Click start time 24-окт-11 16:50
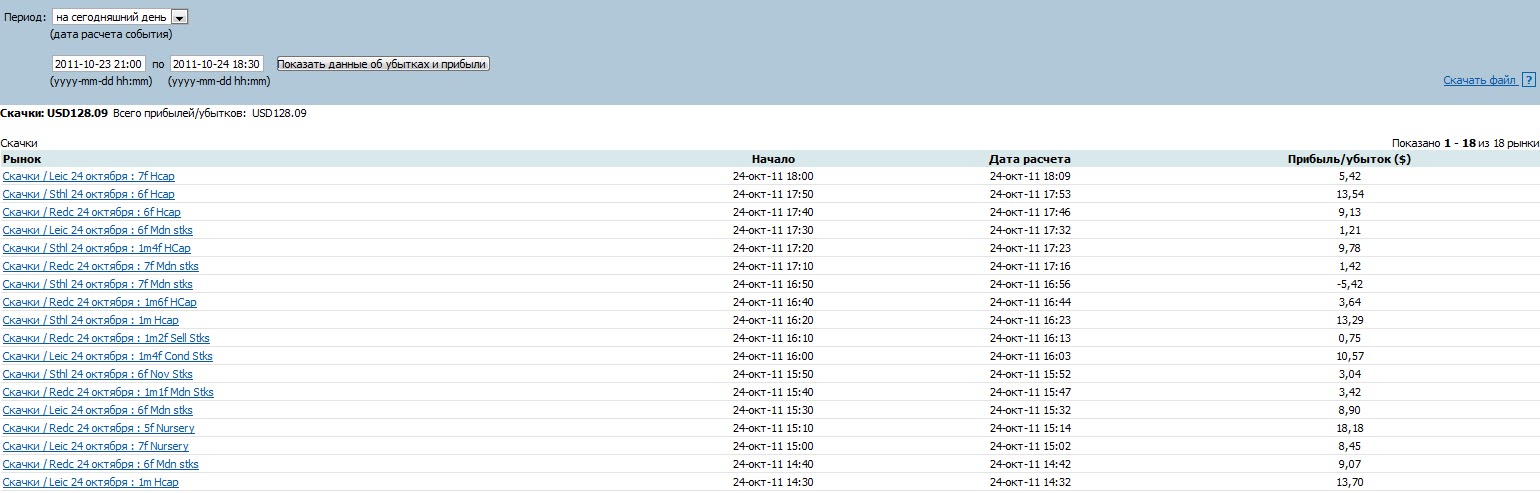The width and height of the screenshot is (1540, 493). point(773,284)
